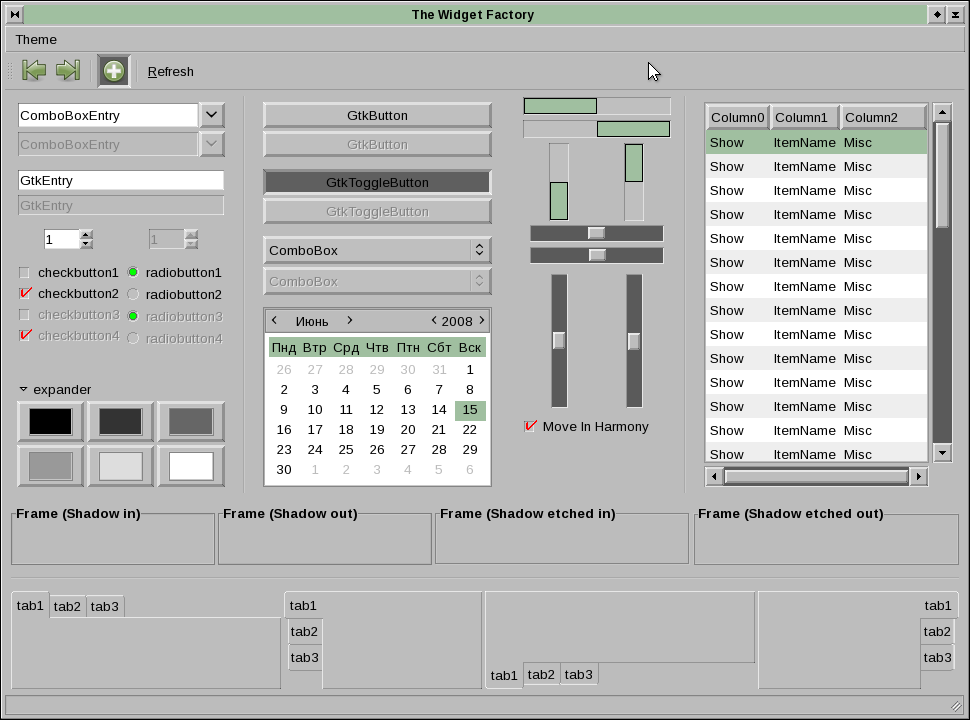Decrease the active spin button value
This screenshot has height=720, width=970.
[x=87, y=244]
